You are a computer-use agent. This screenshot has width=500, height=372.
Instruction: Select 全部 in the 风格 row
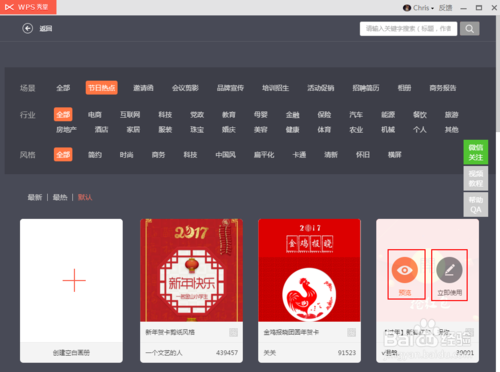(63, 155)
